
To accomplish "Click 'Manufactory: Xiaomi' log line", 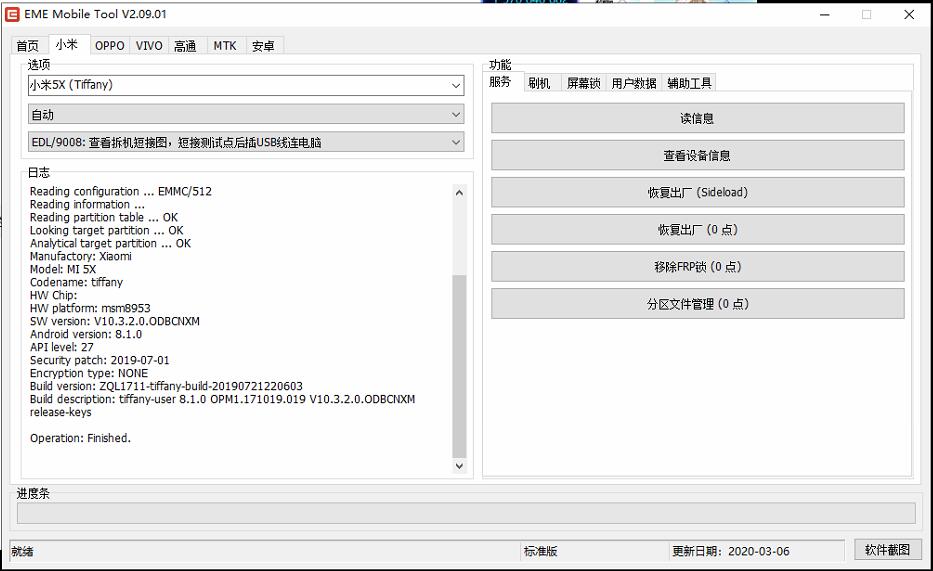I will pyautogui.click(x=80, y=256).
